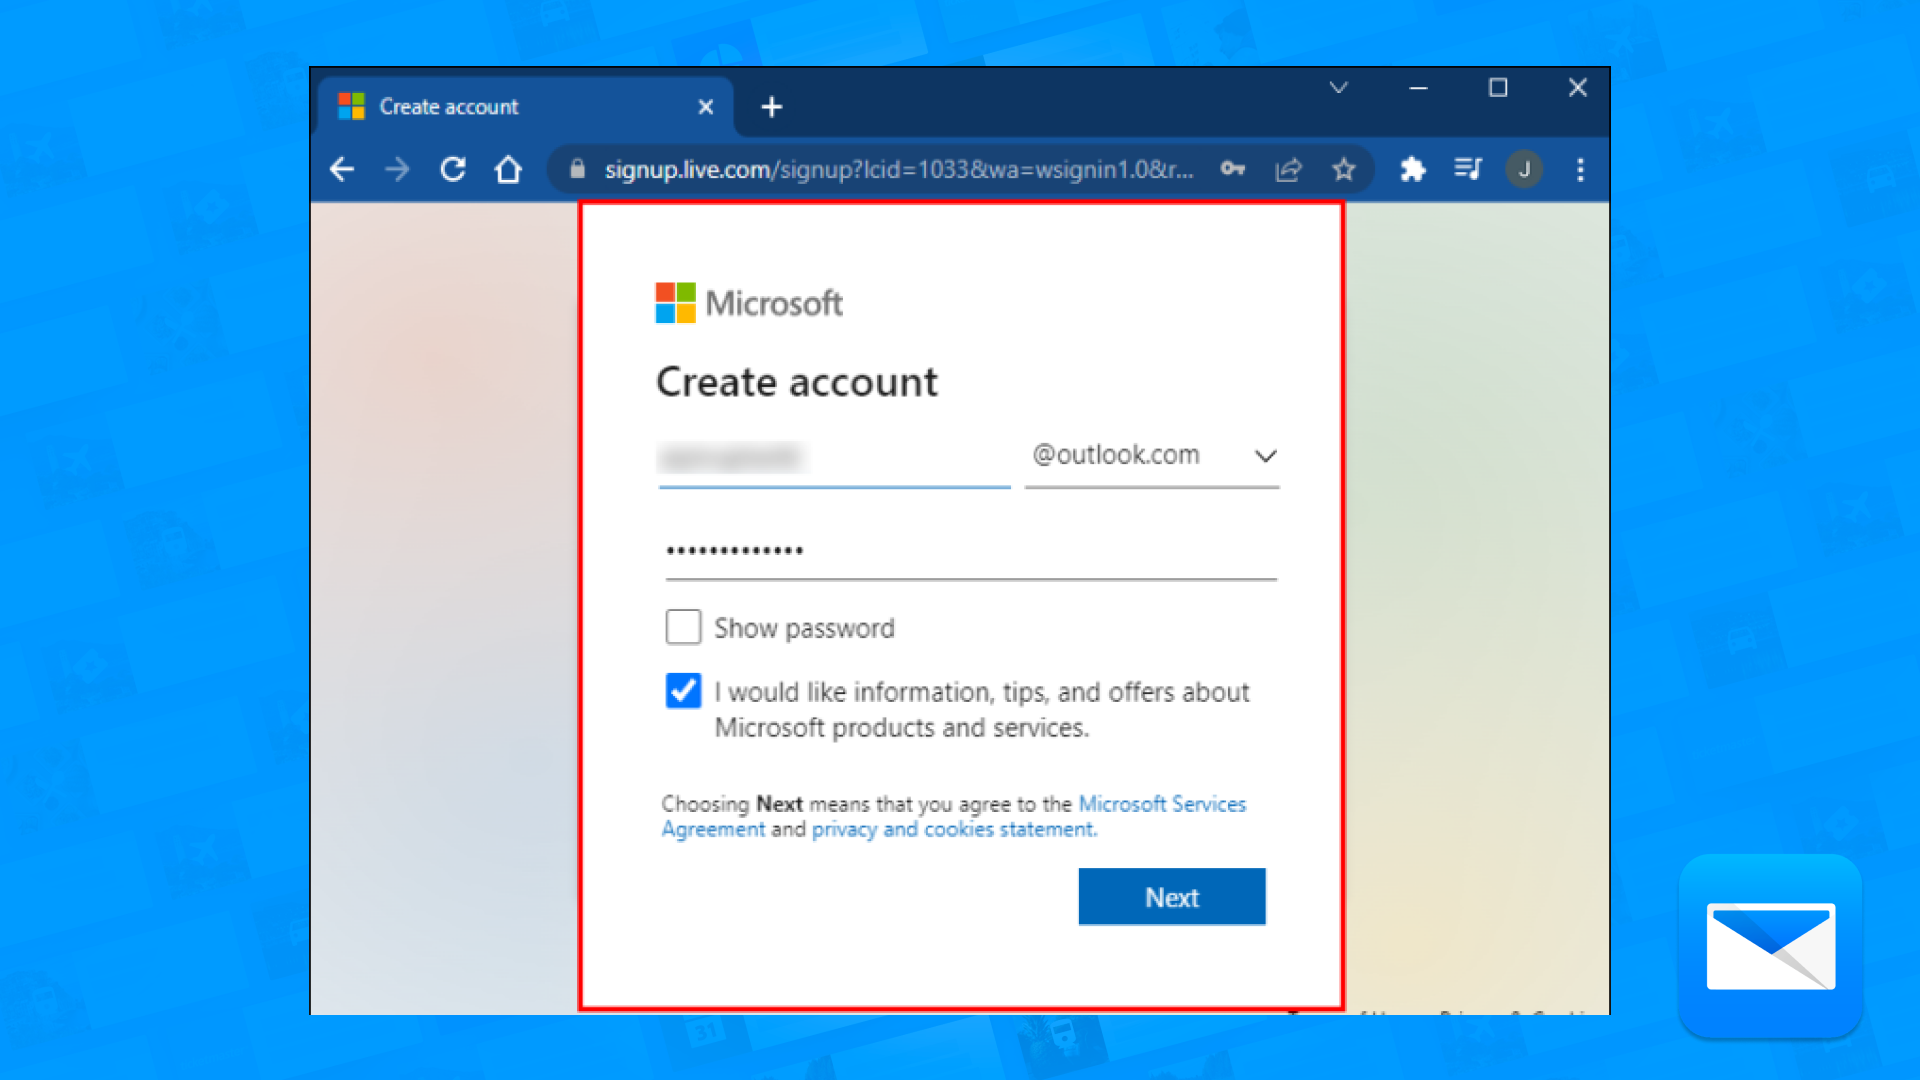The height and width of the screenshot is (1080, 1920).
Task: Click the padlock icon in the address bar
Action: (x=577, y=169)
